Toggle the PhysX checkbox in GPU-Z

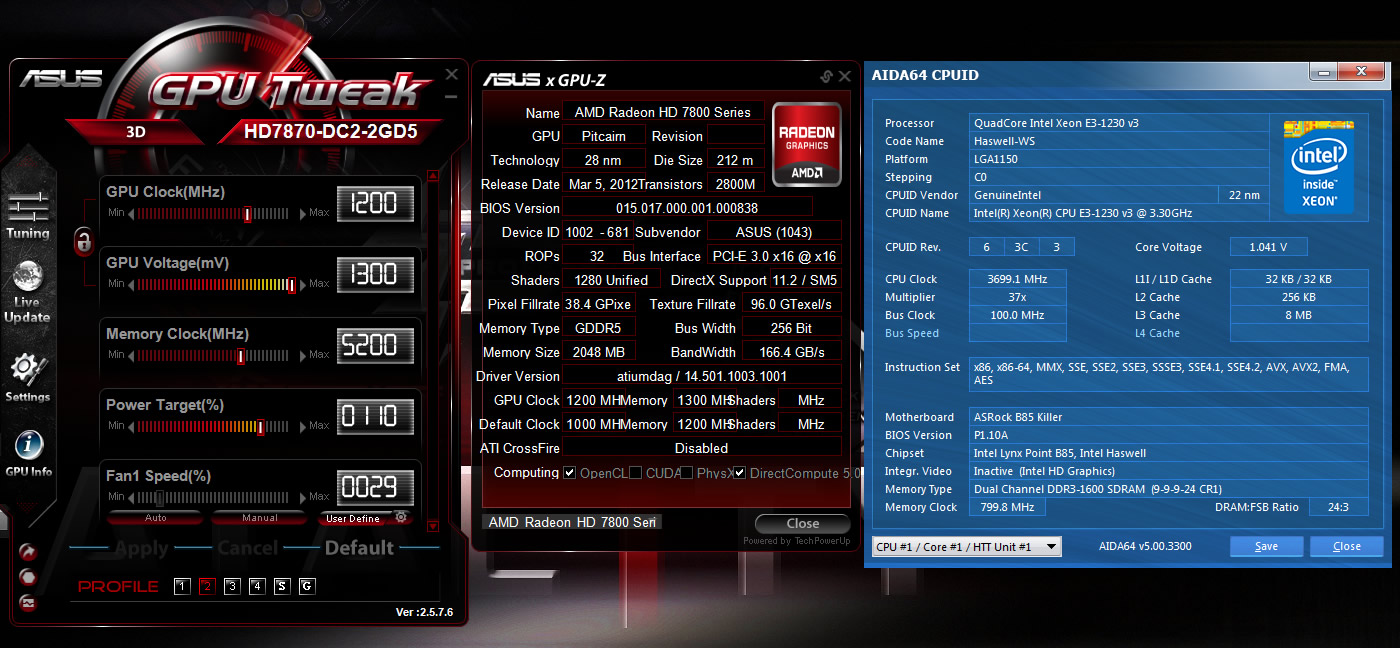[x=687, y=472]
